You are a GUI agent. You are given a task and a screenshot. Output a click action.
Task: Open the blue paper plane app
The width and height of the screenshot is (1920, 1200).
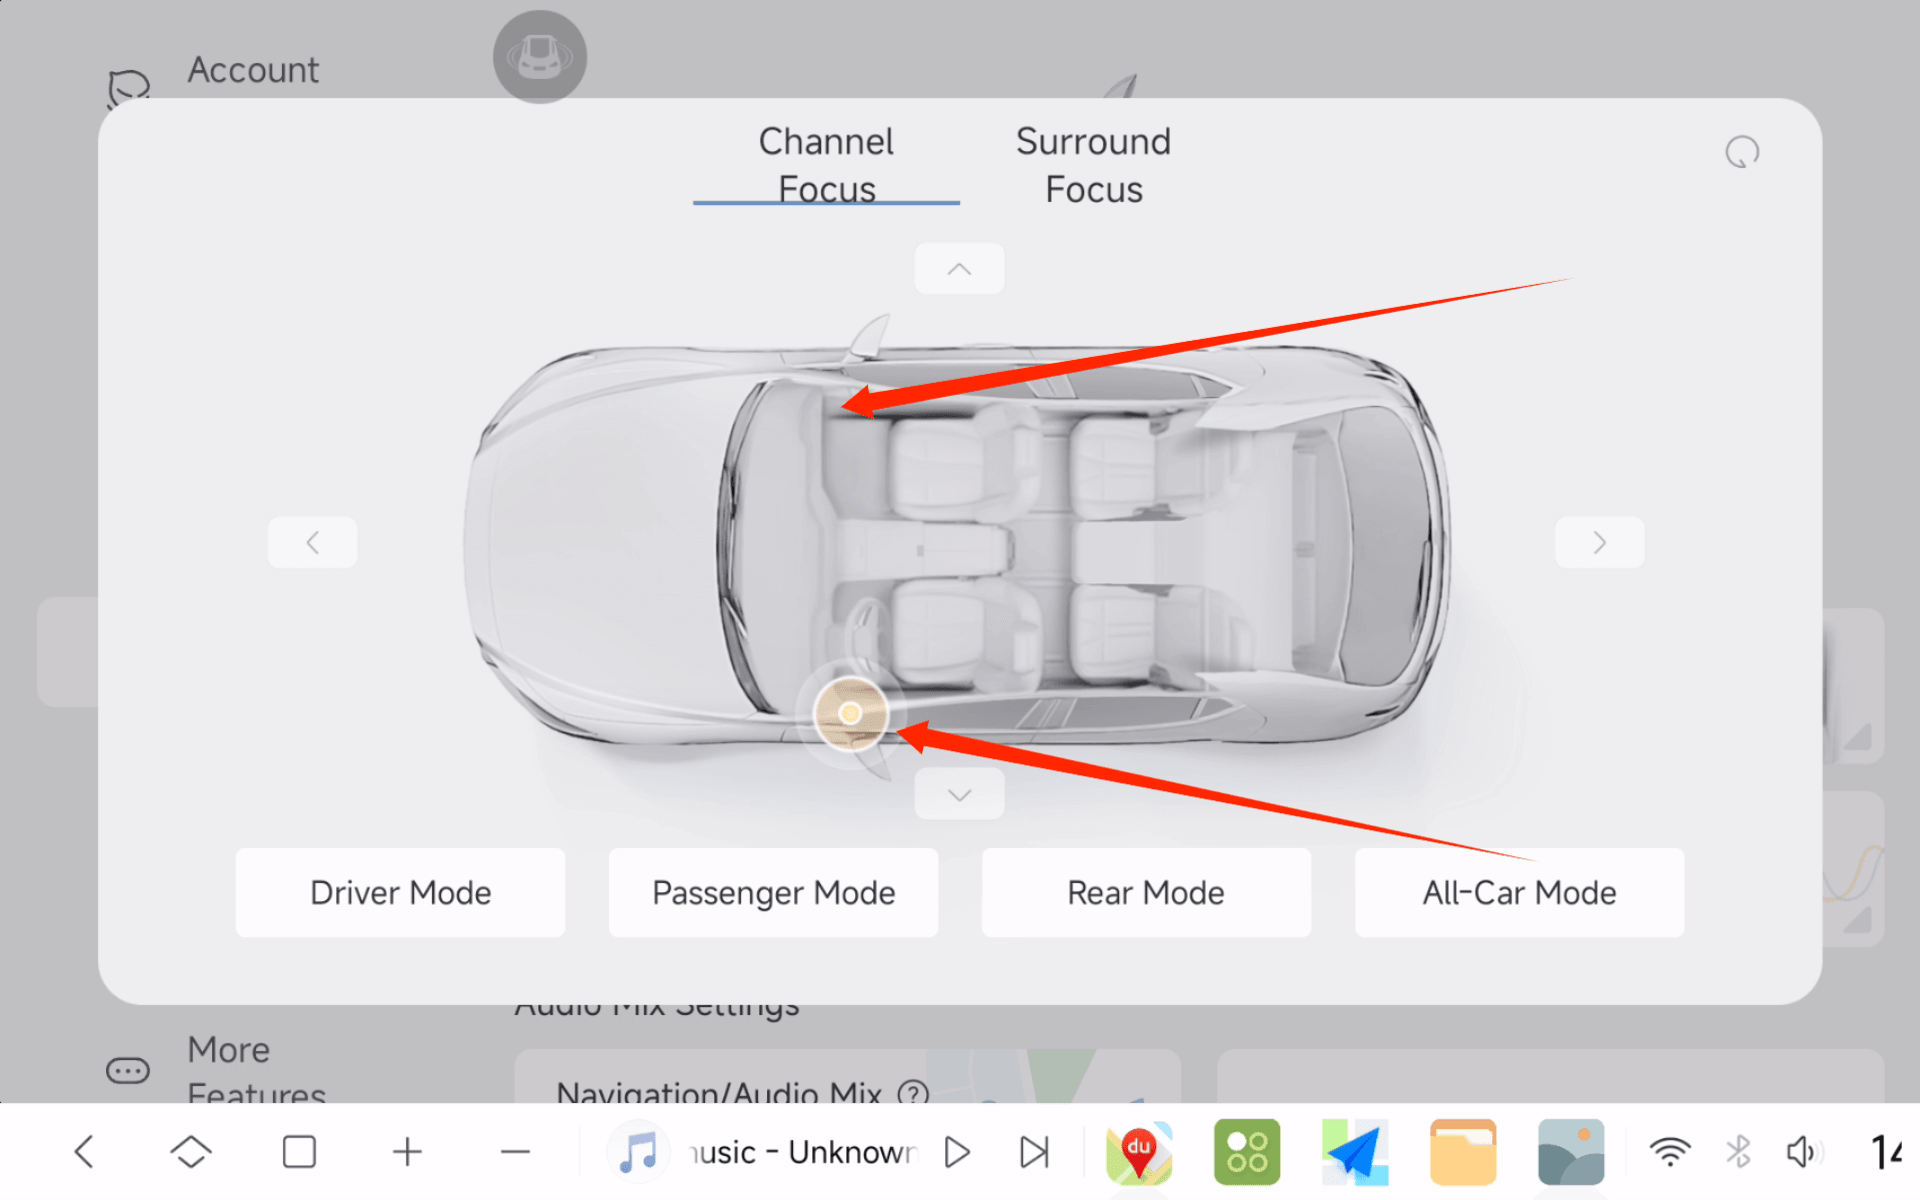click(x=1354, y=1152)
